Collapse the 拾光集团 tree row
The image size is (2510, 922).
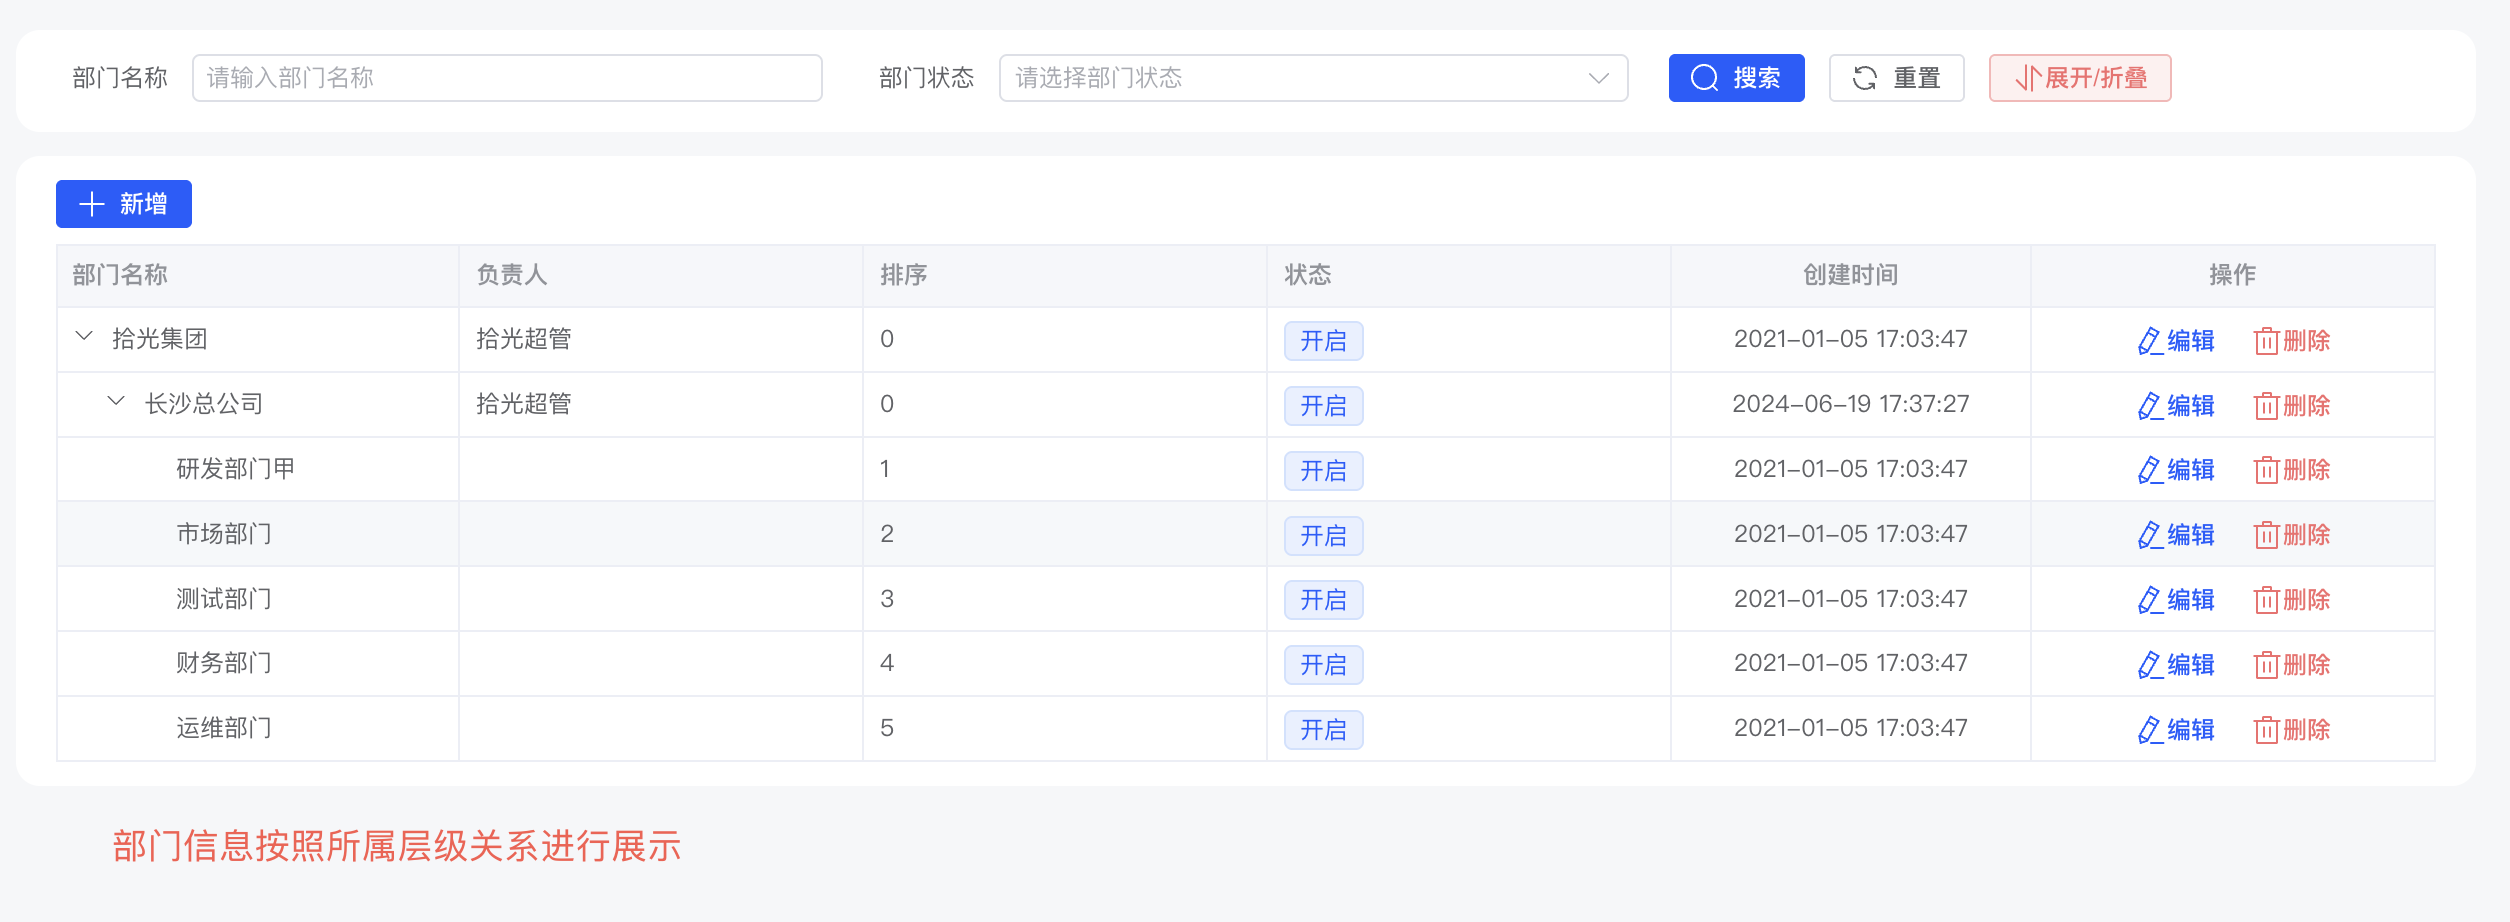pyautogui.click(x=83, y=338)
